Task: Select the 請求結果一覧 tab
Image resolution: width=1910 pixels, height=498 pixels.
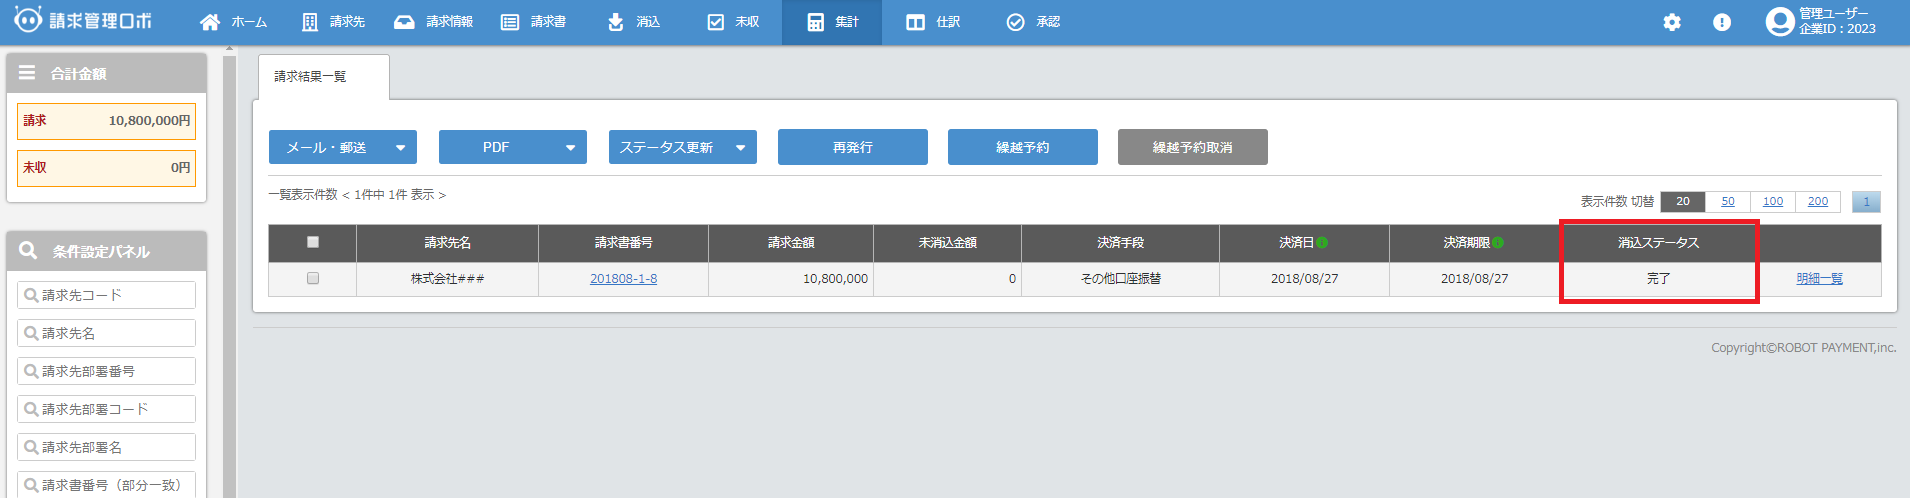Action: [x=311, y=77]
